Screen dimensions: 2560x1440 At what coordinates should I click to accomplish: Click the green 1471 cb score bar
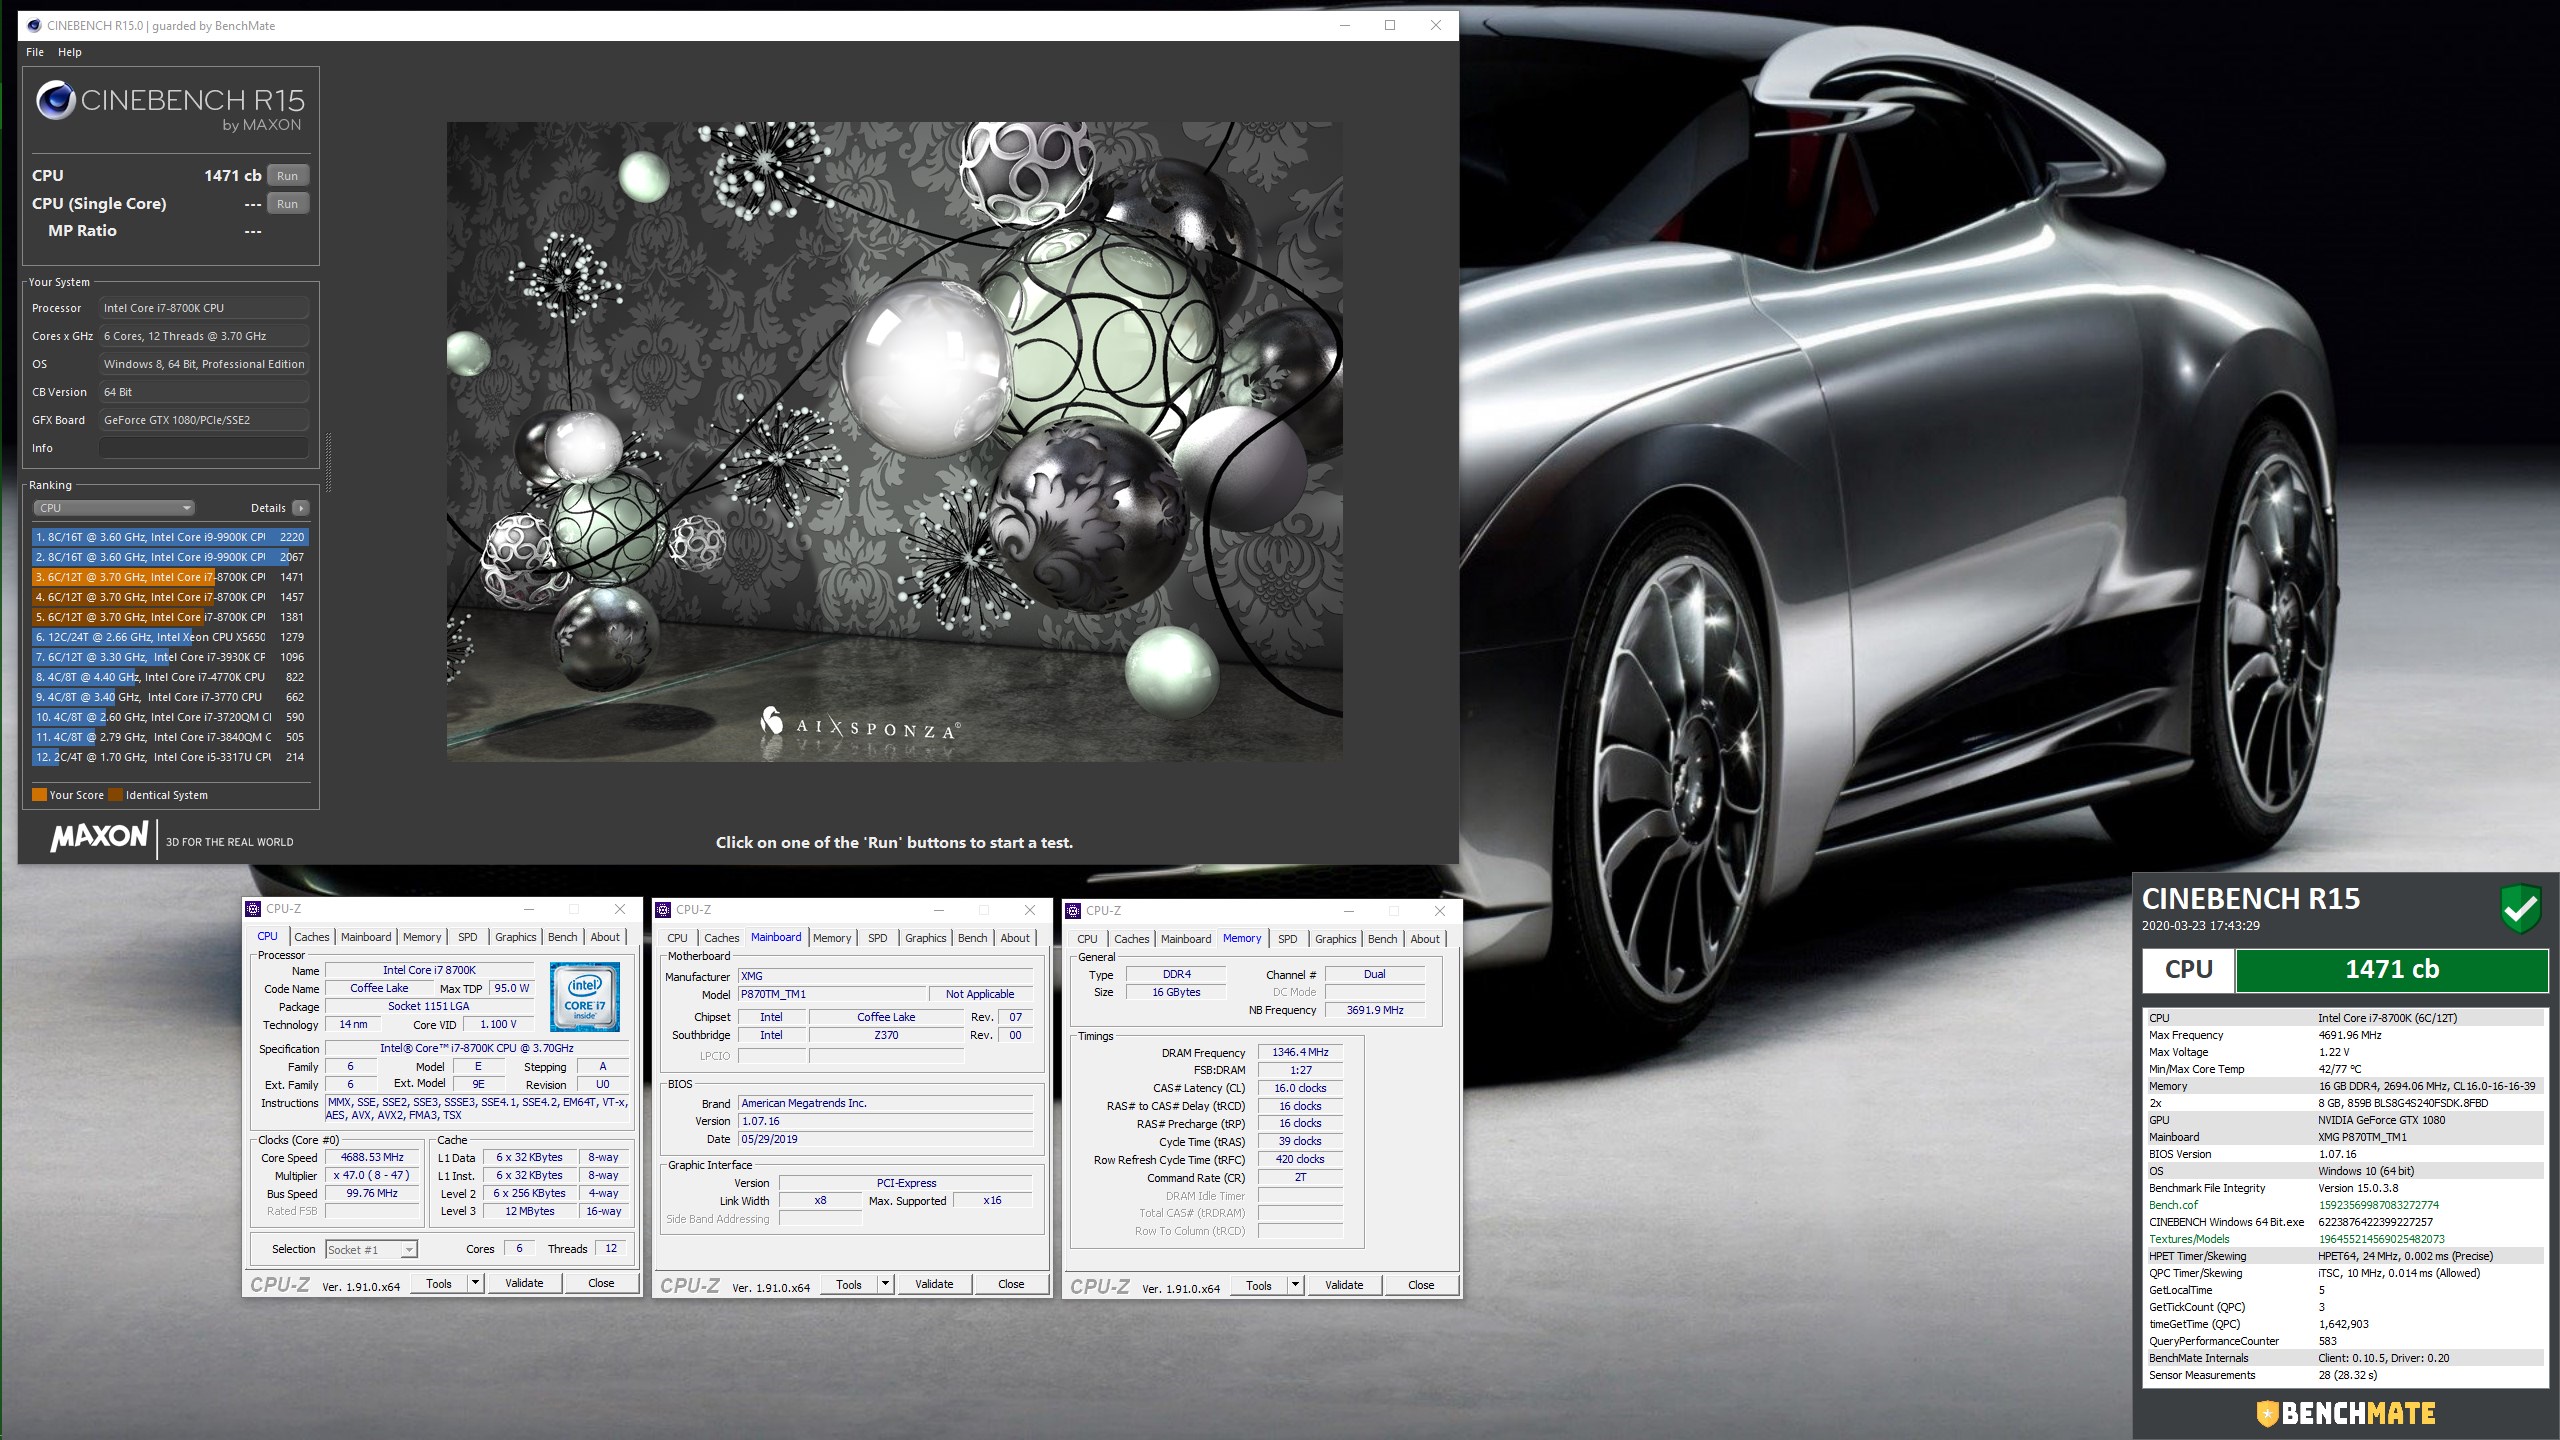pyautogui.click(x=2392, y=970)
